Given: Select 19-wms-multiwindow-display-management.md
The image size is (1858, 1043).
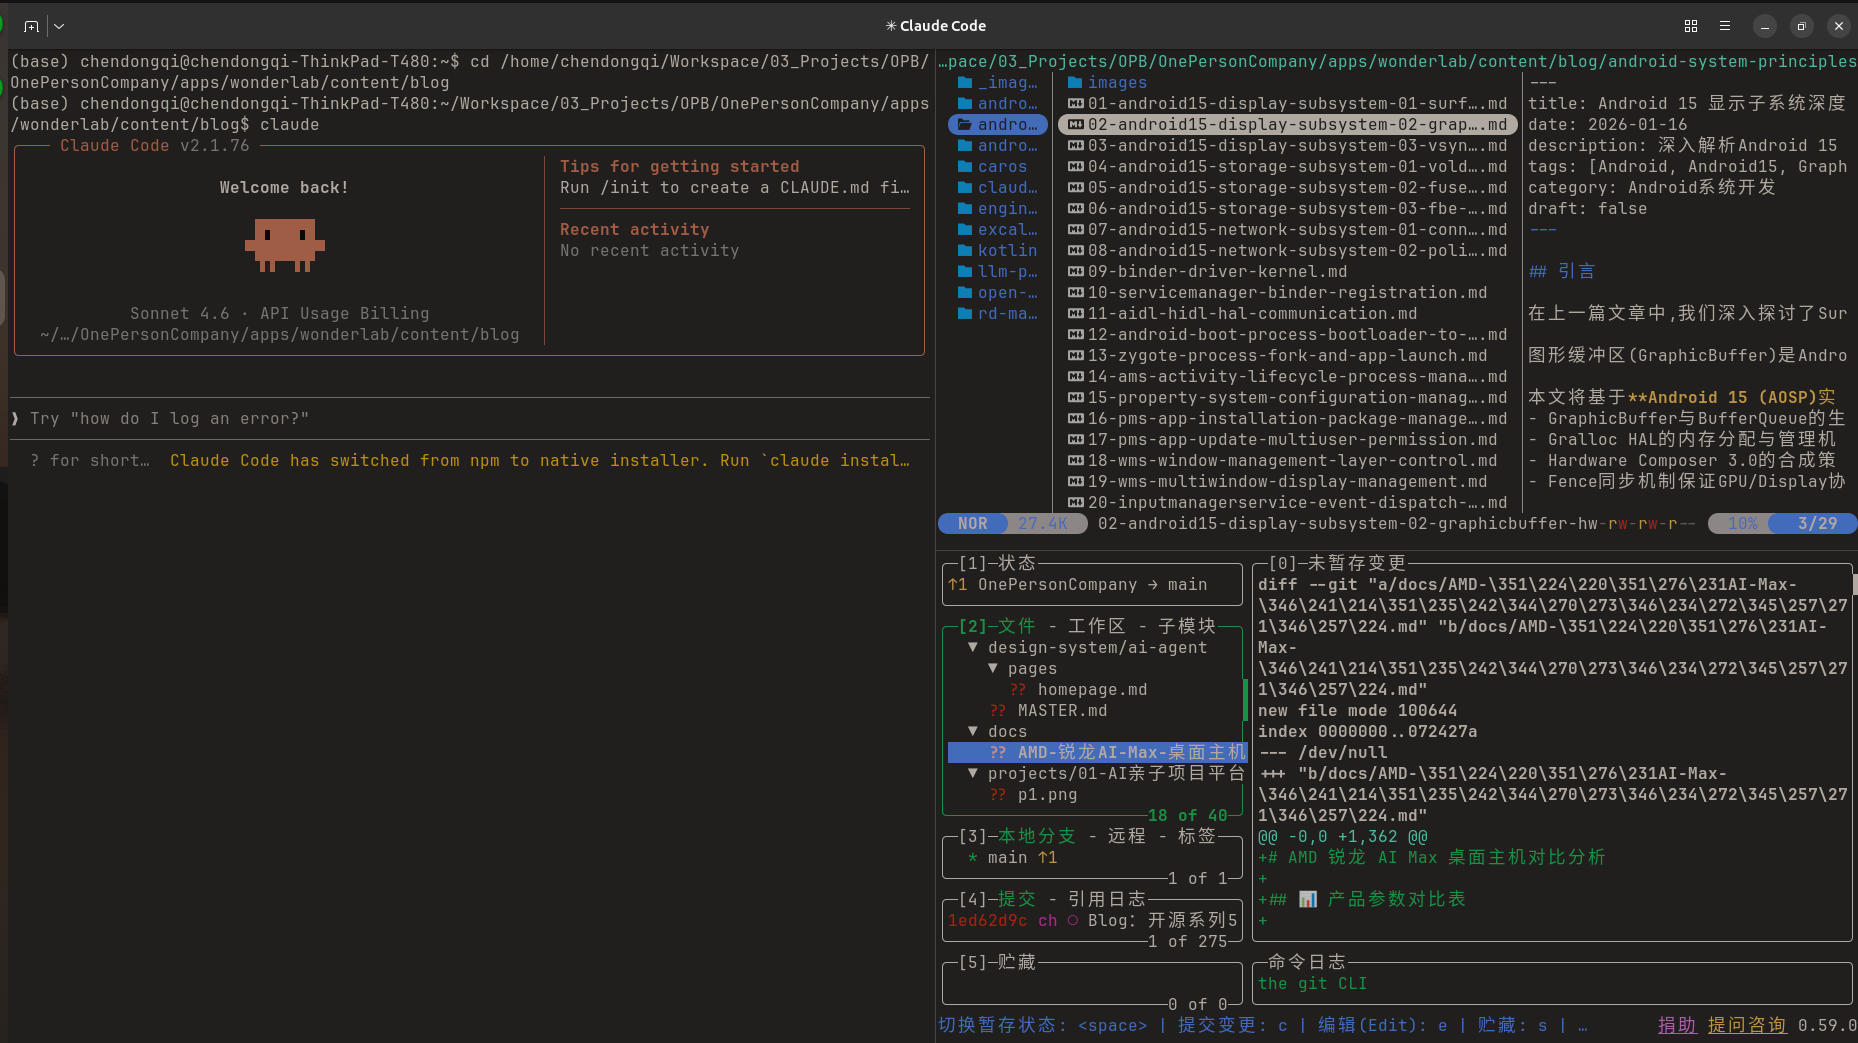Looking at the screenshot, I should (x=1288, y=482).
